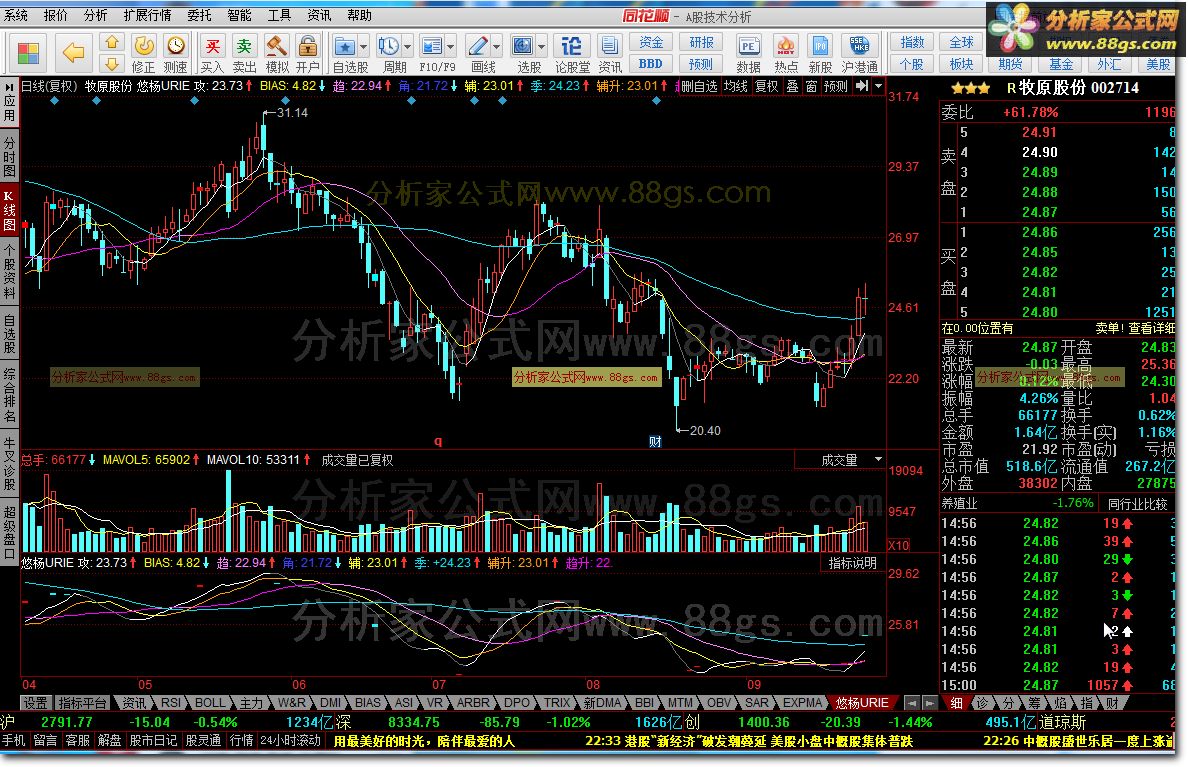Toggle the 均线 moving average display
The height and width of the screenshot is (767, 1188).
tap(736, 86)
